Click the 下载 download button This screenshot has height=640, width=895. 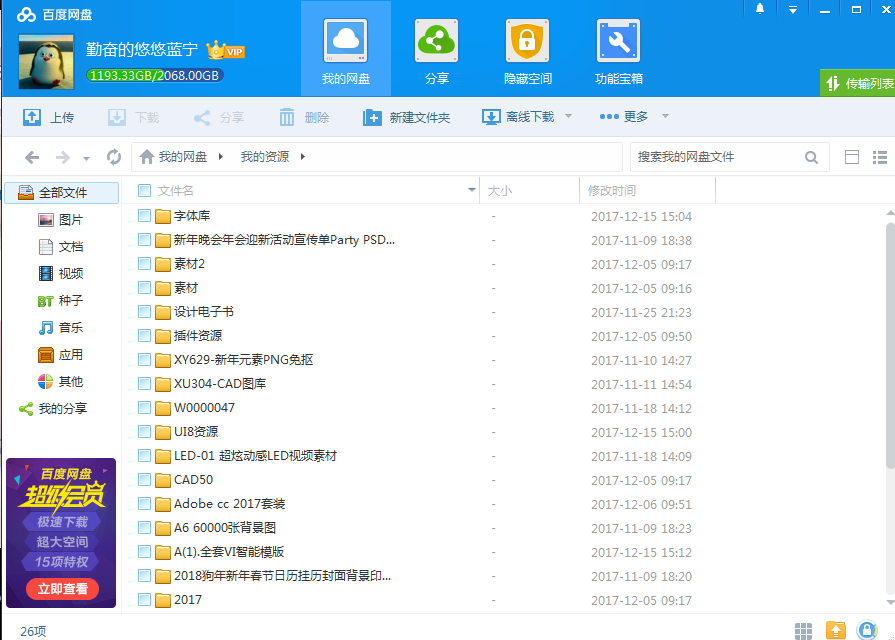134,117
